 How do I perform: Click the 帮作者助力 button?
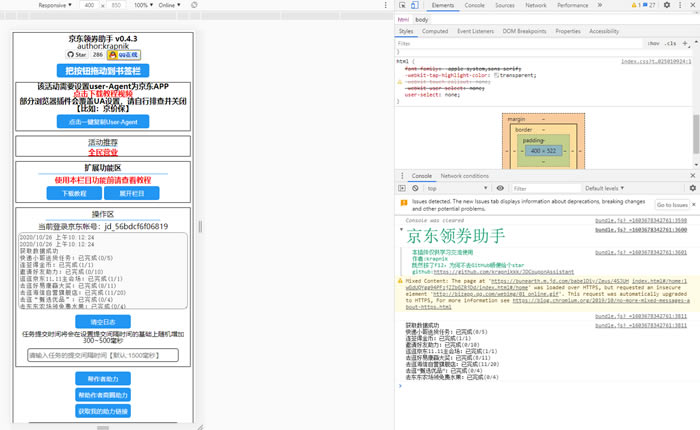(103, 379)
